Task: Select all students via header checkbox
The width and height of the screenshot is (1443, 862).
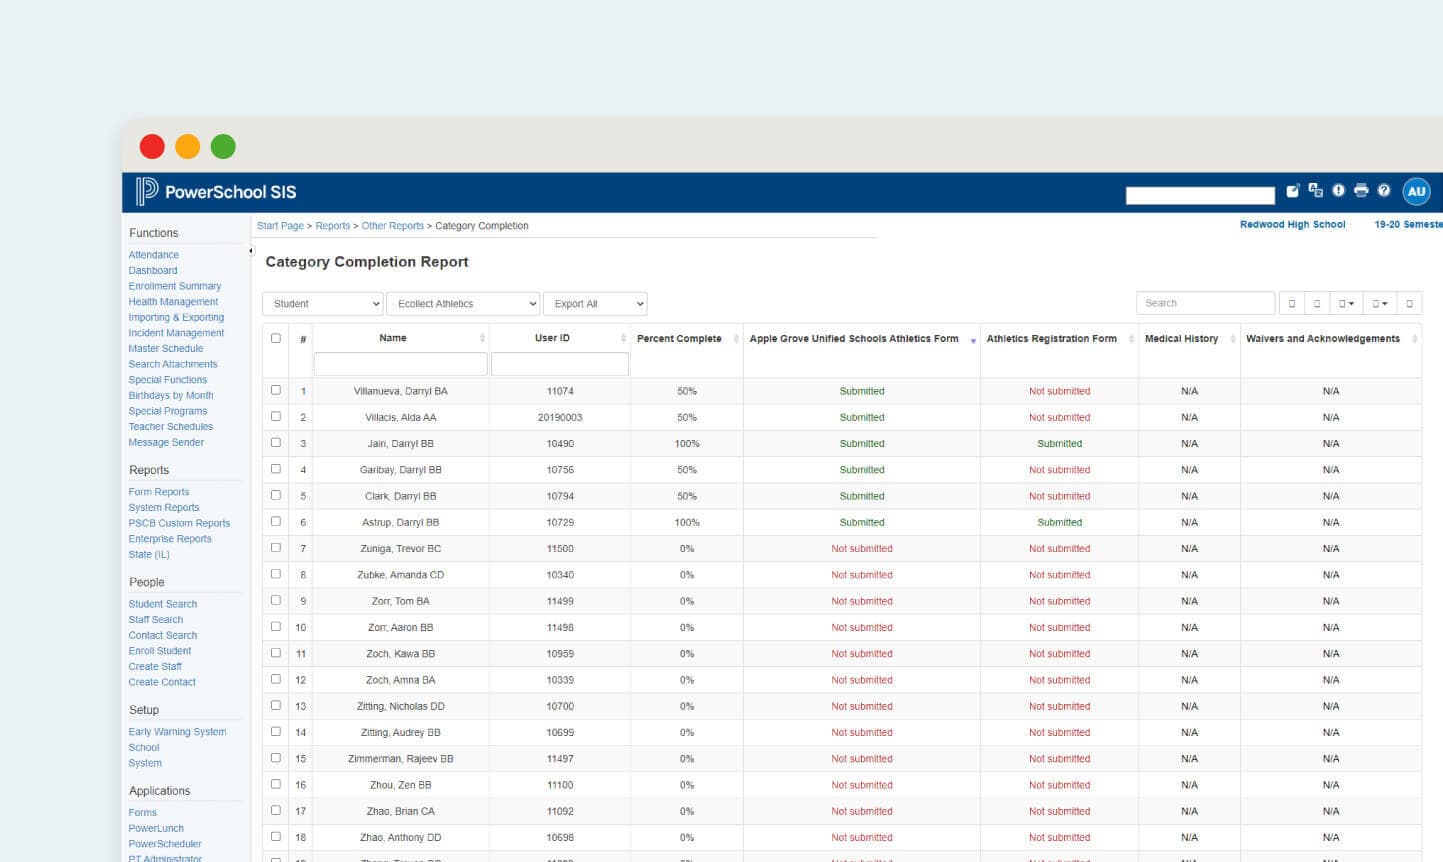Action: 276,338
